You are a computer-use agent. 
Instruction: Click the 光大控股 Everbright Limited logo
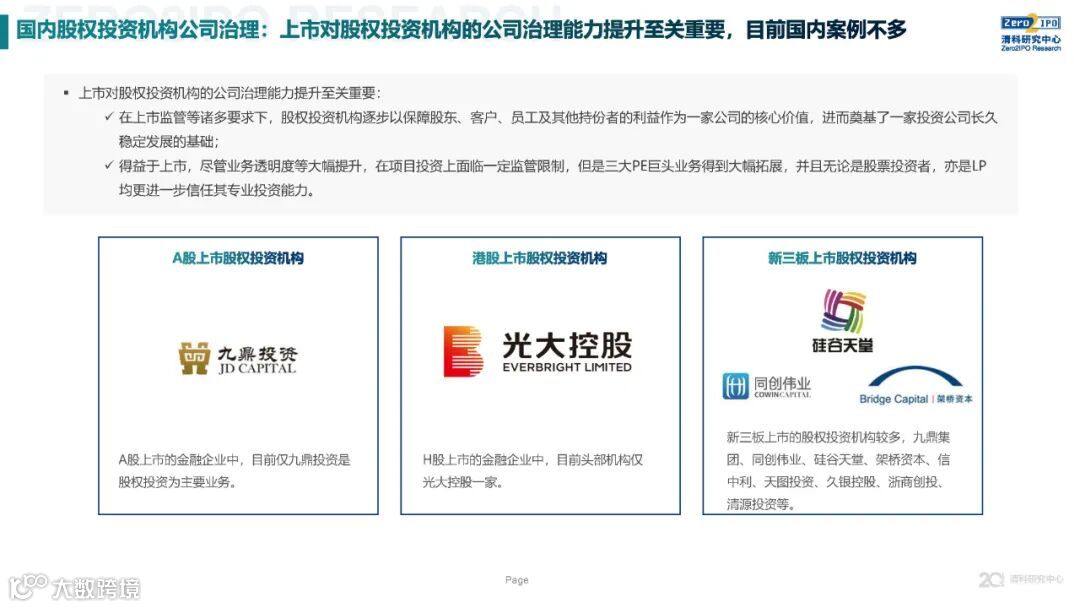click(x=537, y=351)
